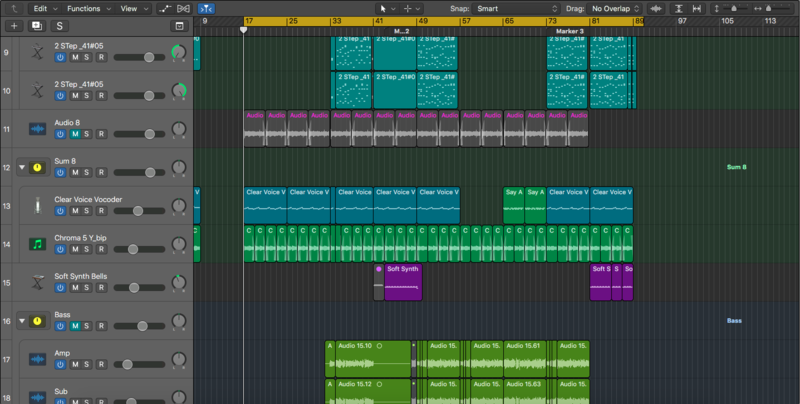Record-enable the Soft Synth Bells track
Screen dimensions: 800x404
101,287
